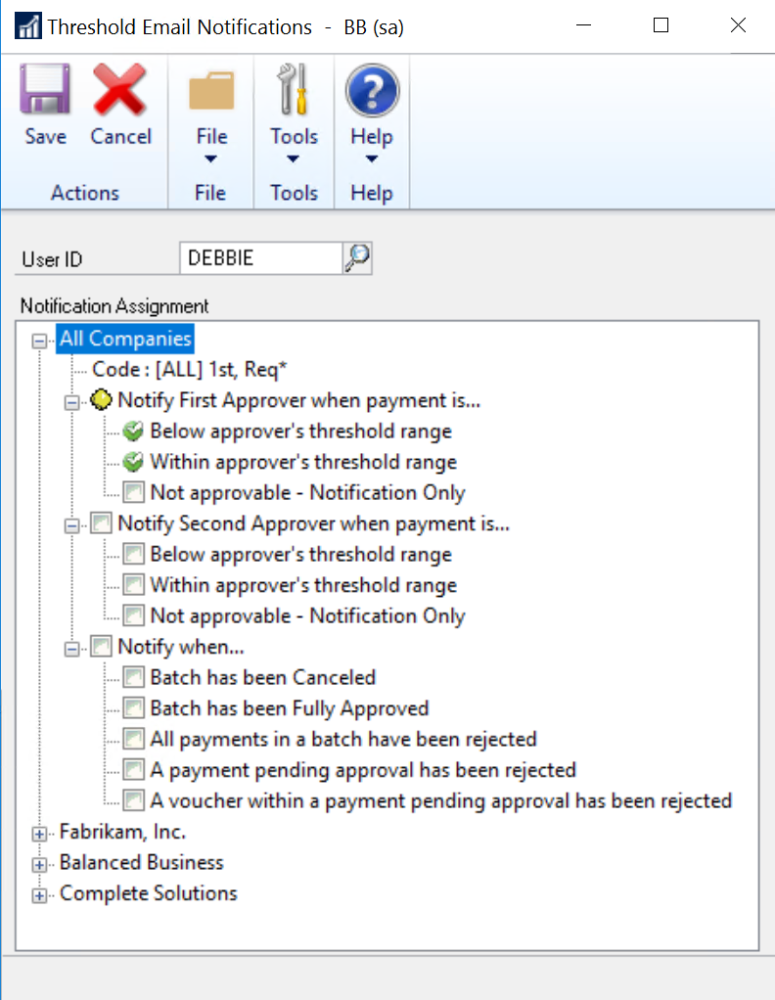This screenshot has width=775, height=1000.
Task: Click the Actions group label
Action: [x=85, y=193]
